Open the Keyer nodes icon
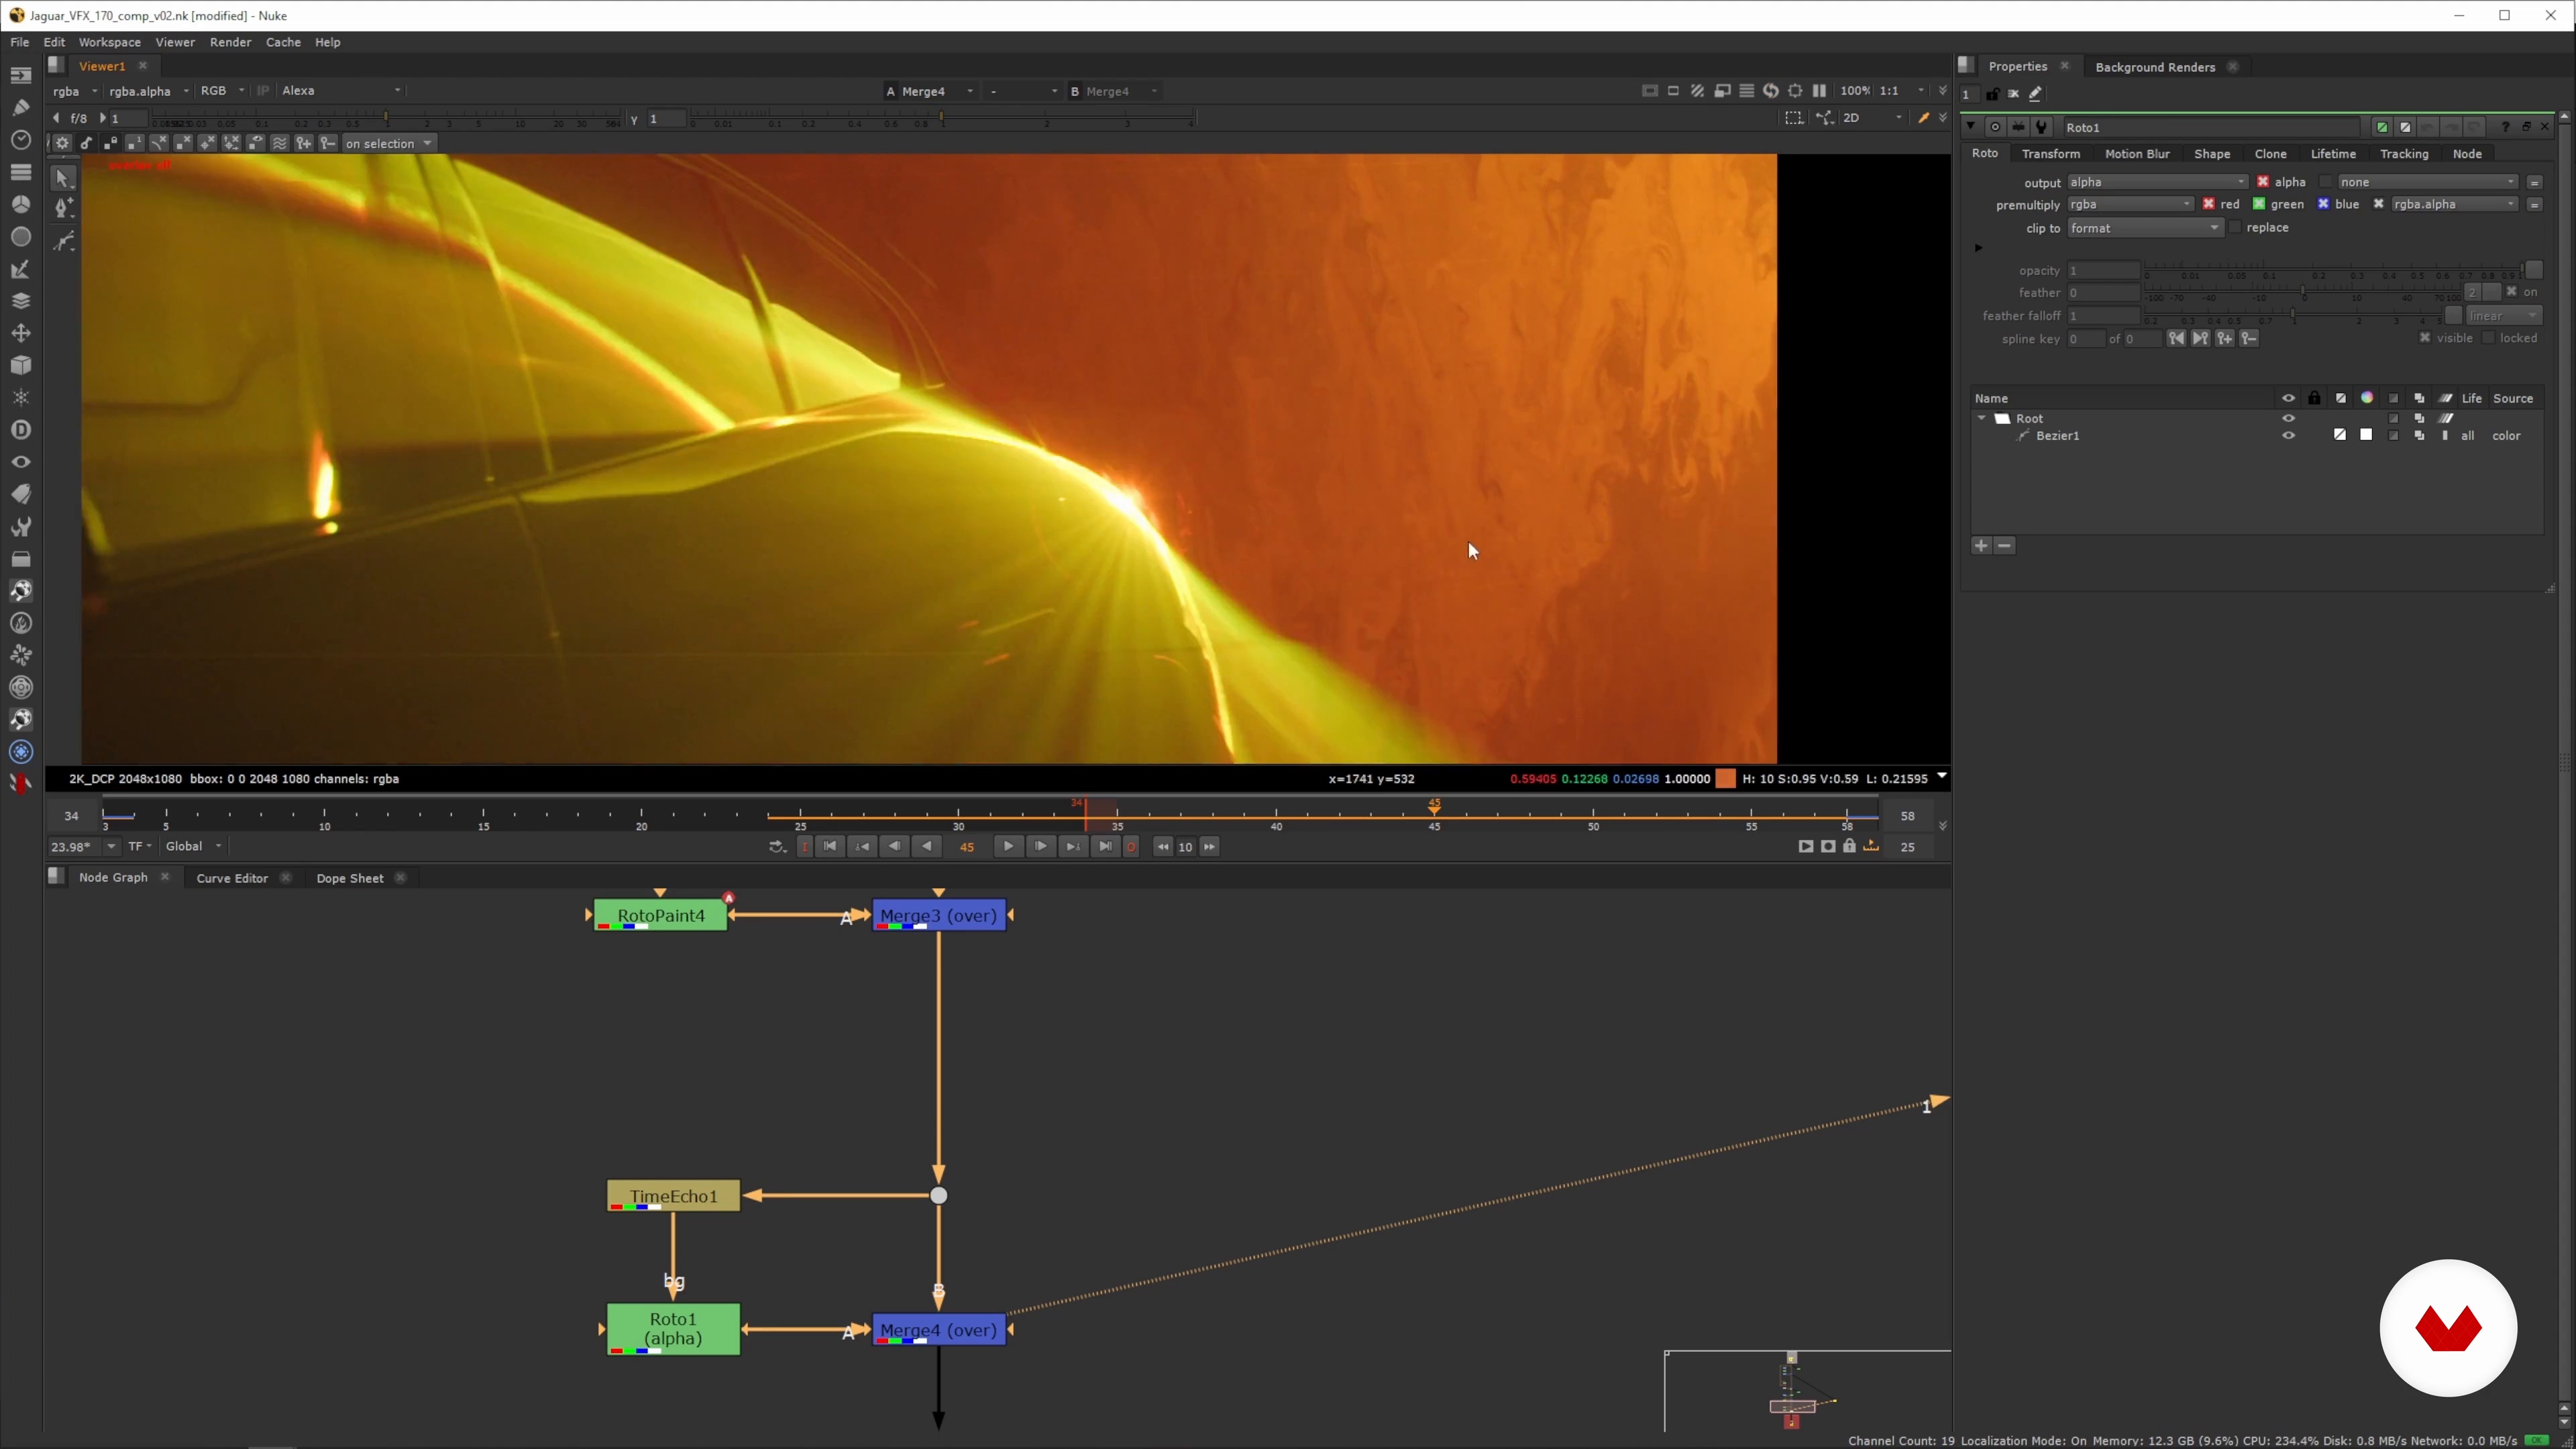 click(x=20, y=269)
